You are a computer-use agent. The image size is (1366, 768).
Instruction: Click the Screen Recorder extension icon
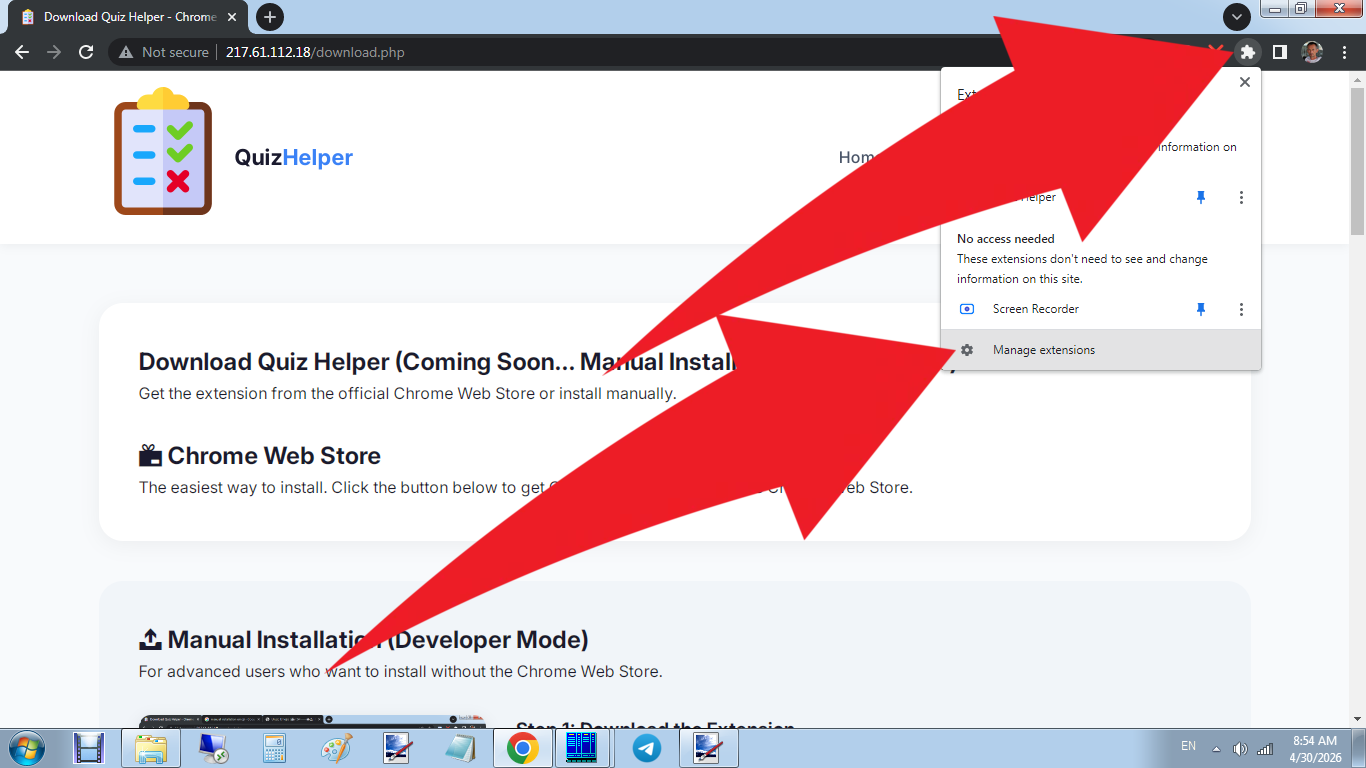tap(967, 309)
